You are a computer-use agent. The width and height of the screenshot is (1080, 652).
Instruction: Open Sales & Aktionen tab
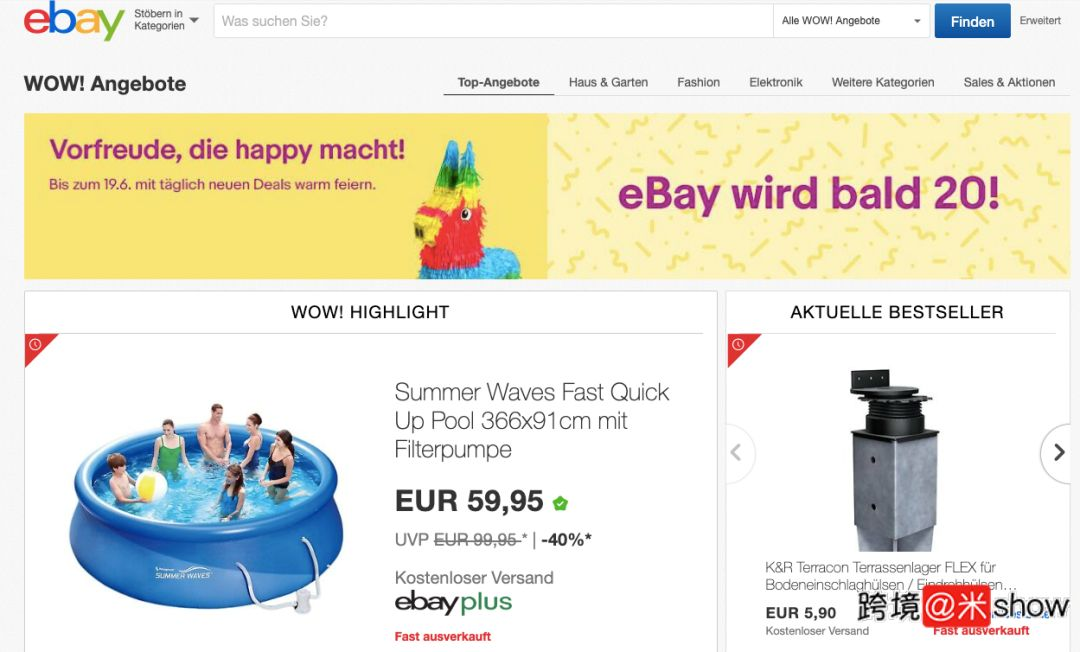(1009, 83)
